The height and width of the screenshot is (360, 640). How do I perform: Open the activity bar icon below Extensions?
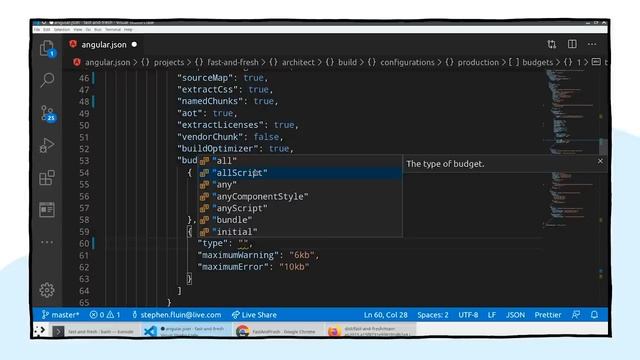tap(47, 210)
